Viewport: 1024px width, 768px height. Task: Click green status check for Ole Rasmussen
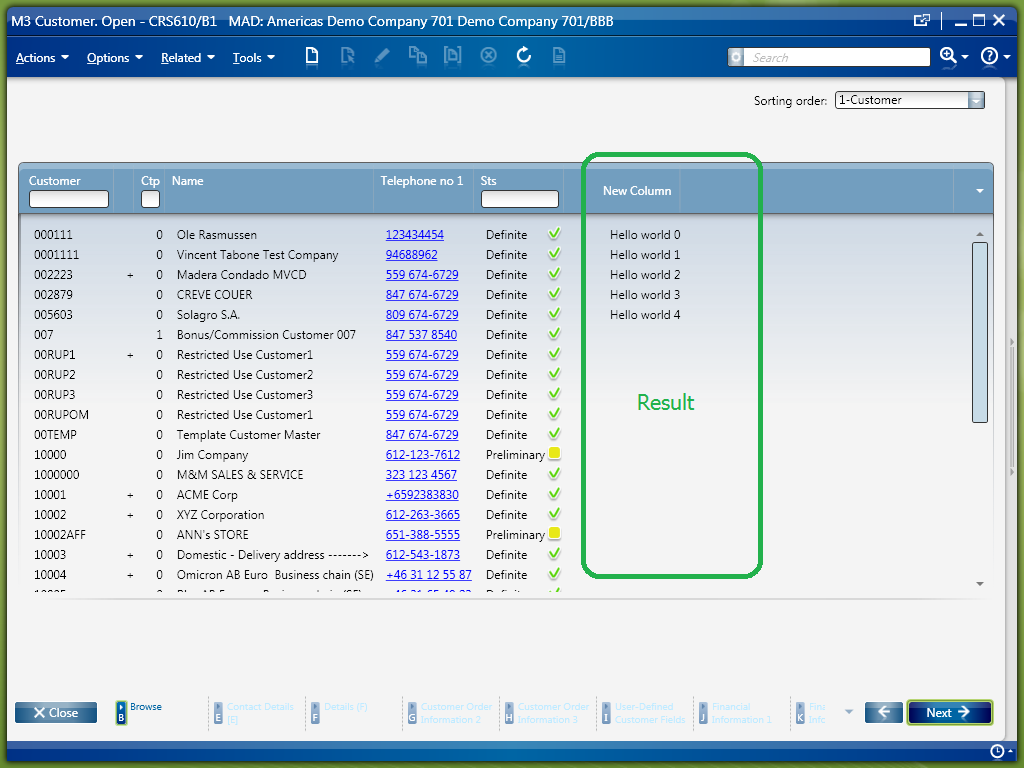click(x=554, y=234)
